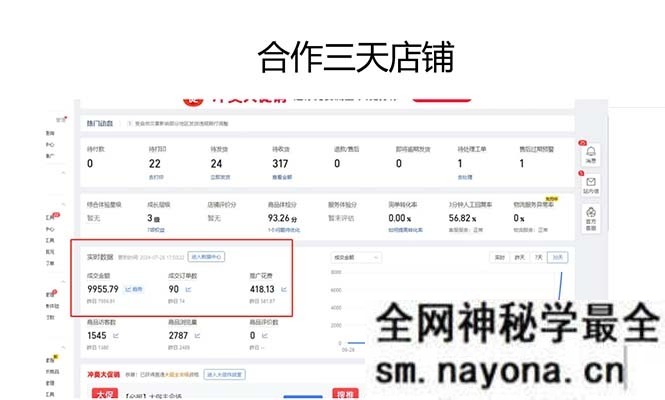Viewport: 665px width, 400px height.
Task: Click the 进入大促作战室 button
Action: pos(224,375)
